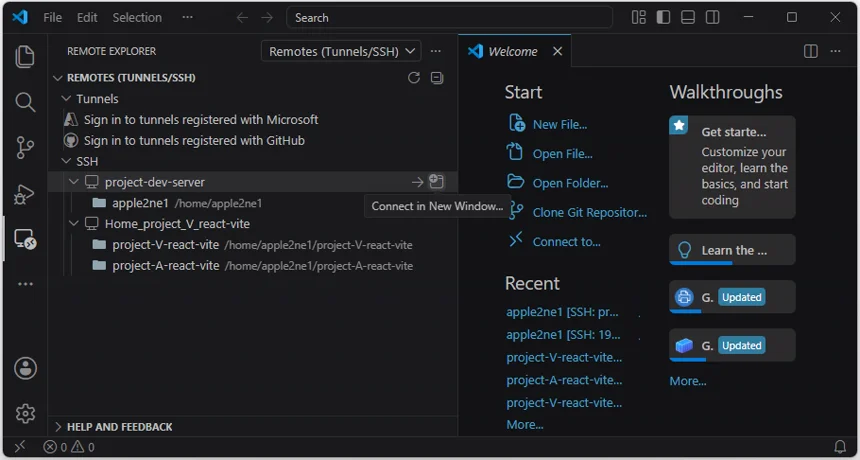The height and width of the screenshot is (460, 860).
Task: Select apple2ne1 folder under project-dev-server
Action: [140, 203]
